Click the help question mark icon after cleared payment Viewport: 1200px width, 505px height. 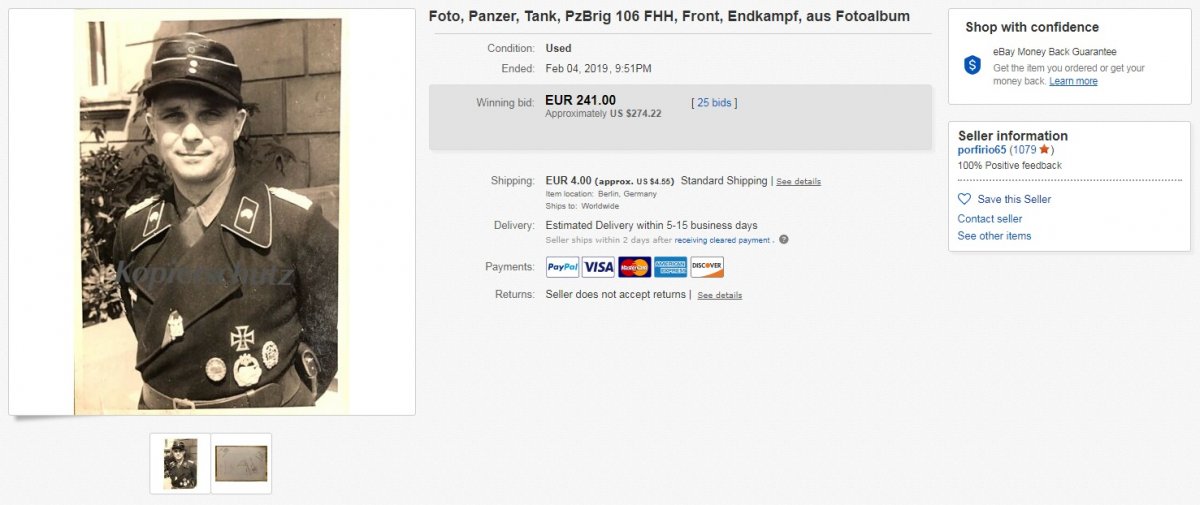pyautogui.click(x=784, y=240)
